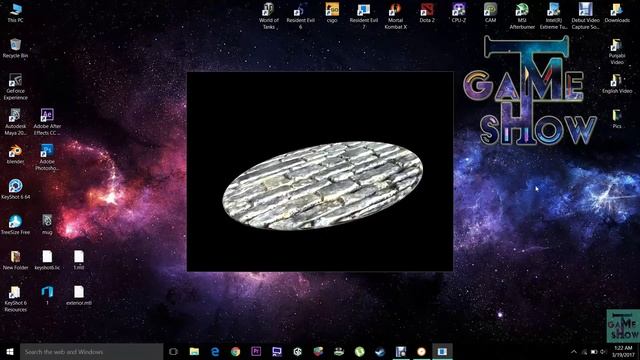Launch the World of Tanks shortcut
640x360 pixels.
pos(269,16)
